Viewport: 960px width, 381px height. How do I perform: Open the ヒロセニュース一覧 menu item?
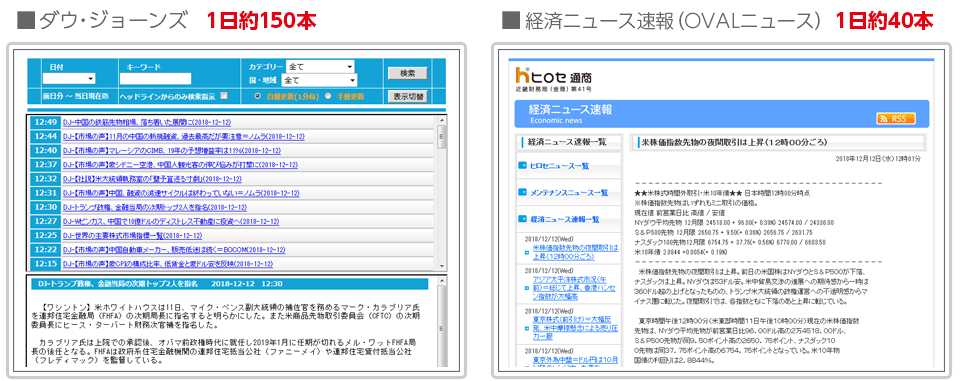(559, 165)
